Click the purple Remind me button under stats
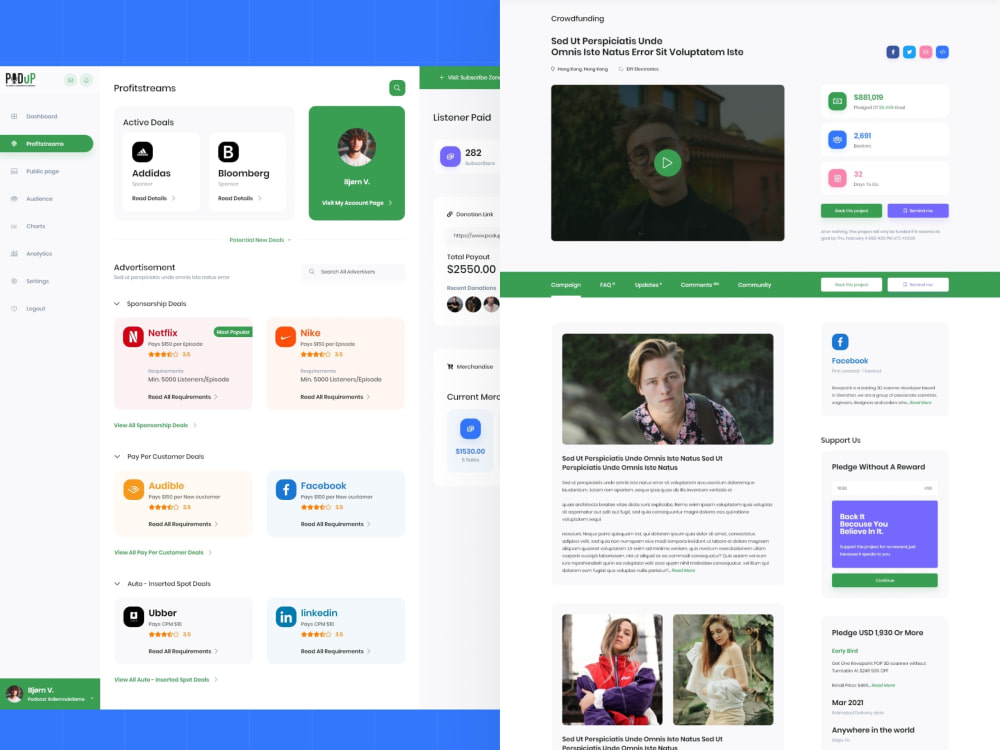 coord(918,210)
